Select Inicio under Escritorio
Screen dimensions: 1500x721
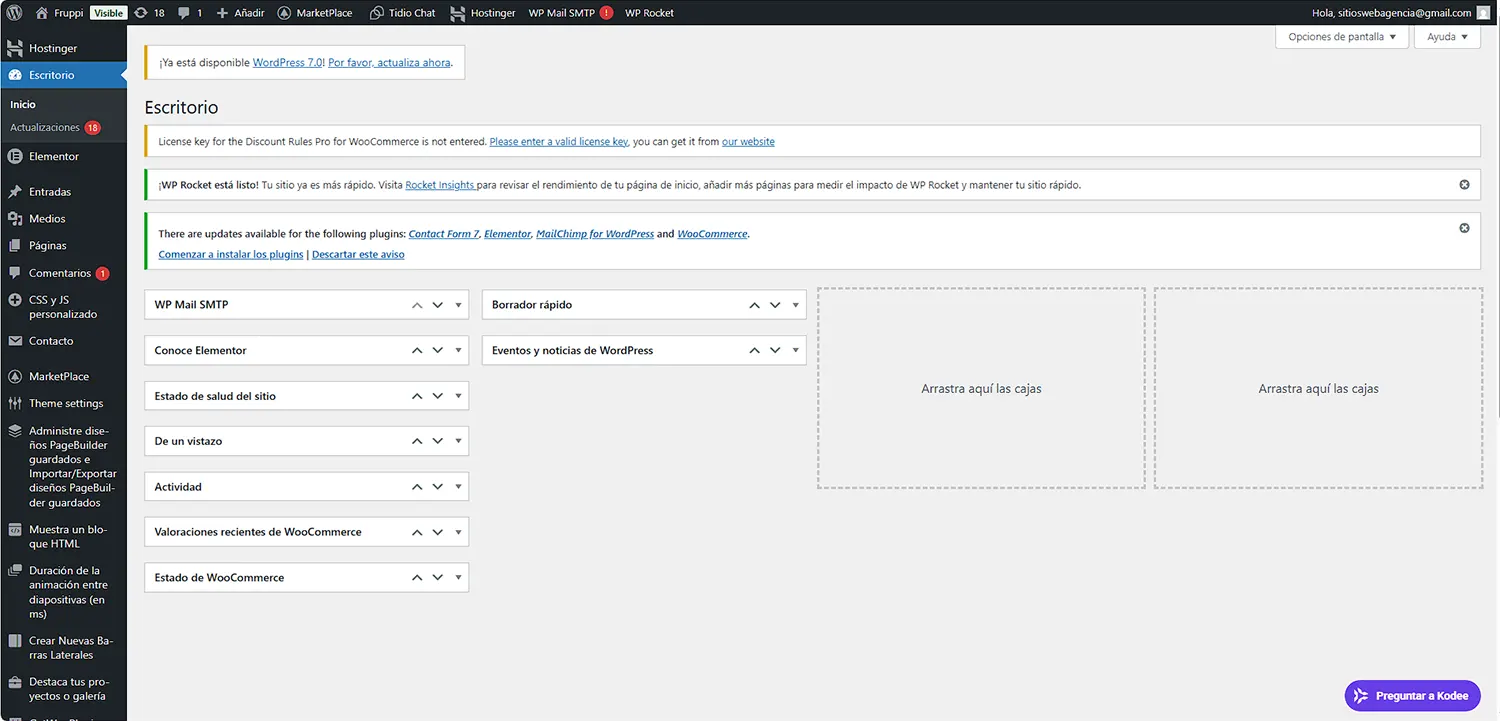(23, 104)
